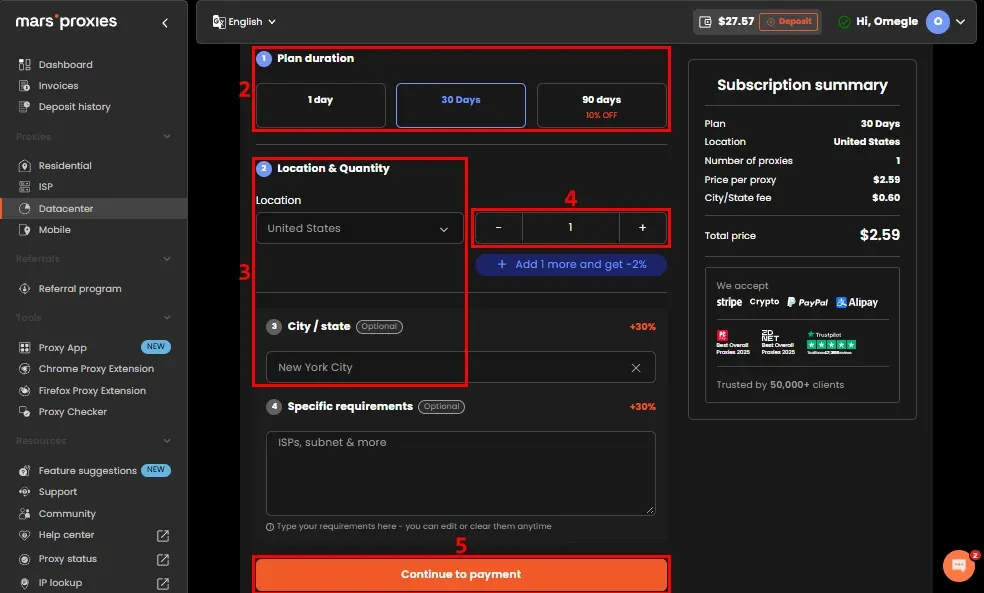Expand the English language selector
The width and height of the screenshot is (984, 593).
(x=244, y=22)
